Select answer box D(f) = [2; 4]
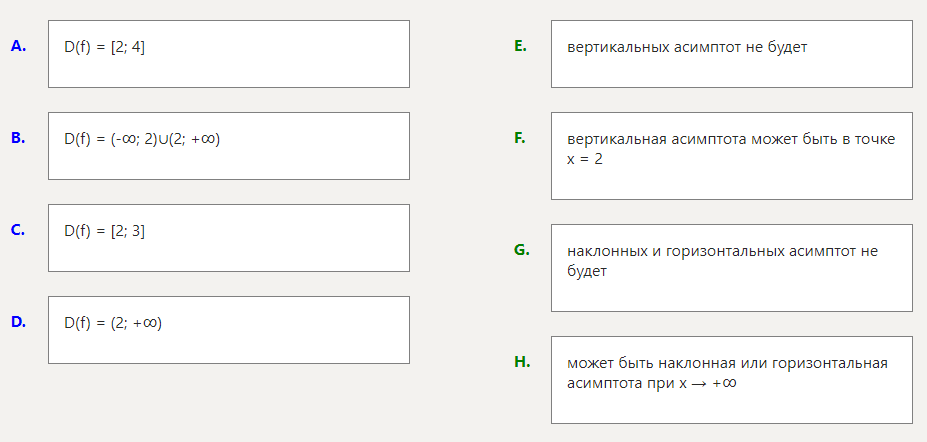Image resolution: width=927 pixels, height=442 pixels. 228,54
